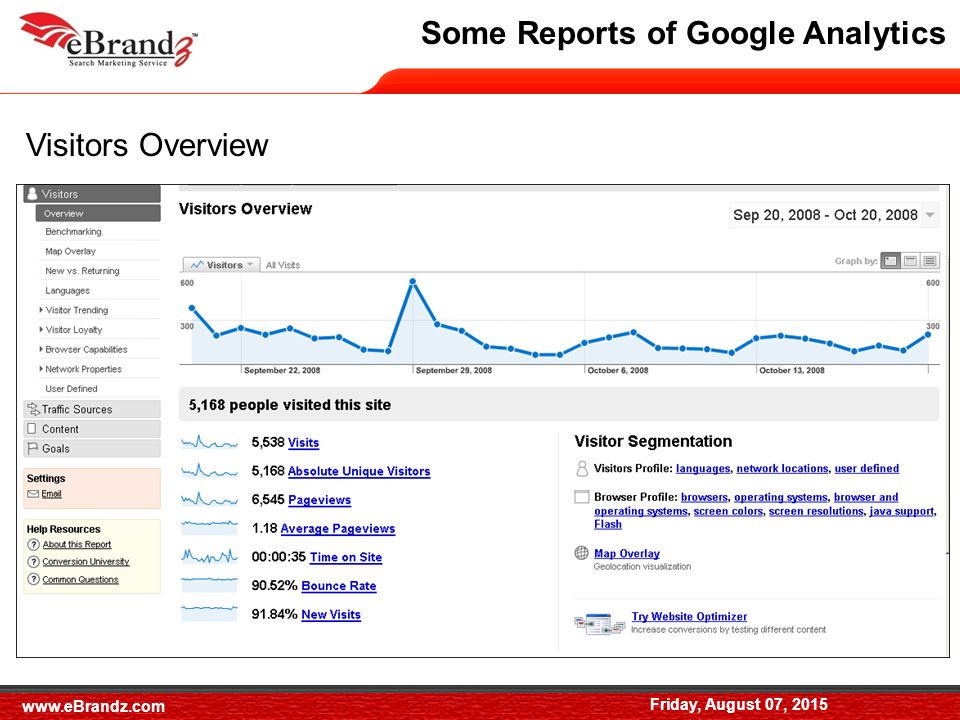Click the Content section icon

(32, 429)
